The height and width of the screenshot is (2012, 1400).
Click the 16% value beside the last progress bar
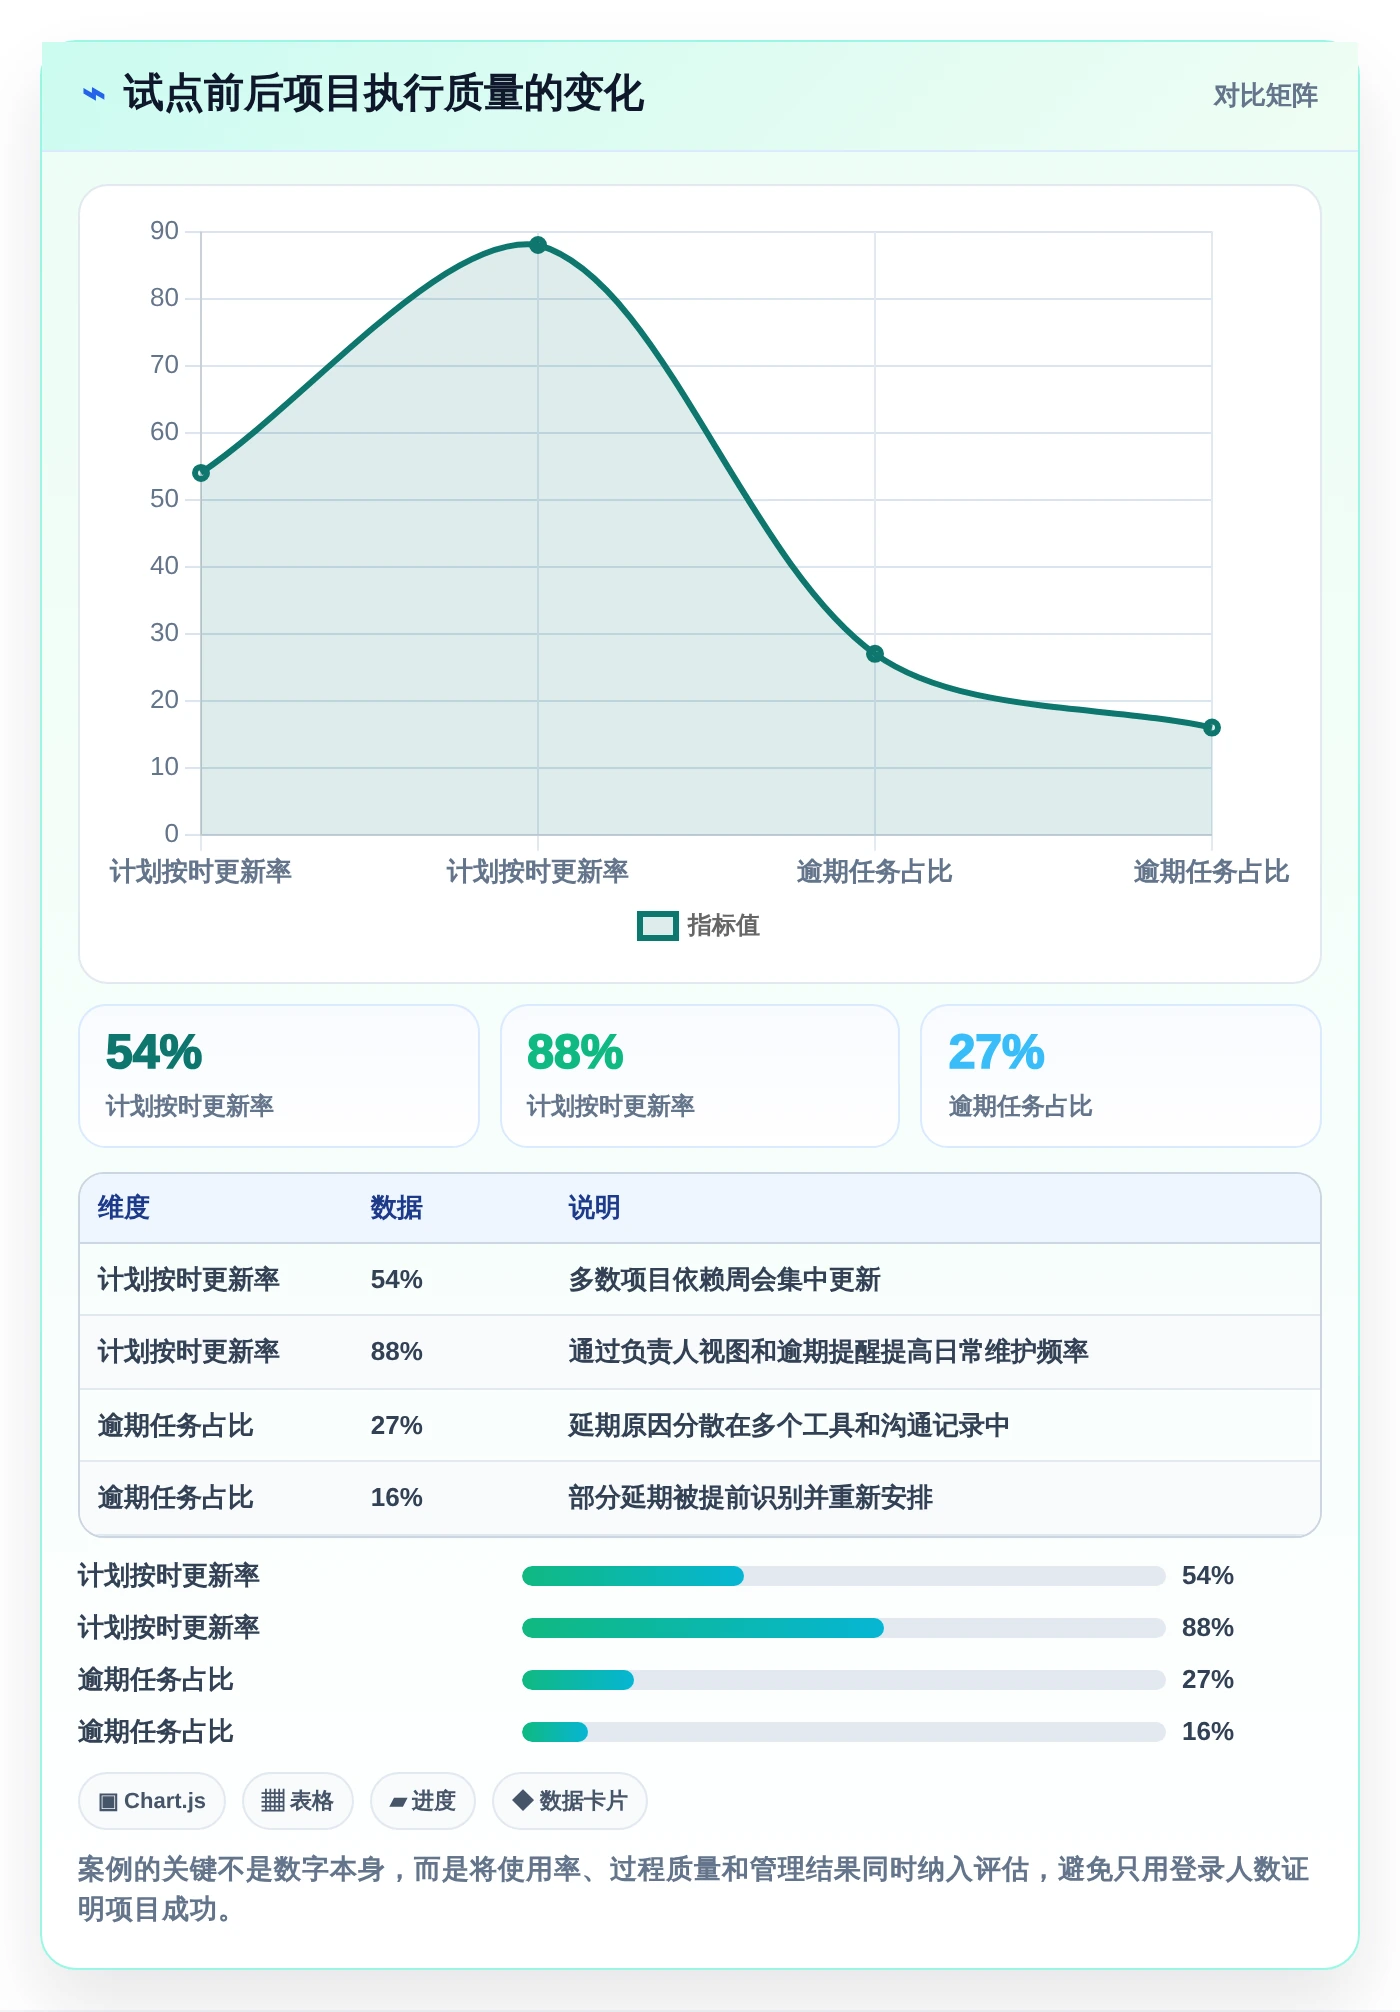tap(1208, 1732)
